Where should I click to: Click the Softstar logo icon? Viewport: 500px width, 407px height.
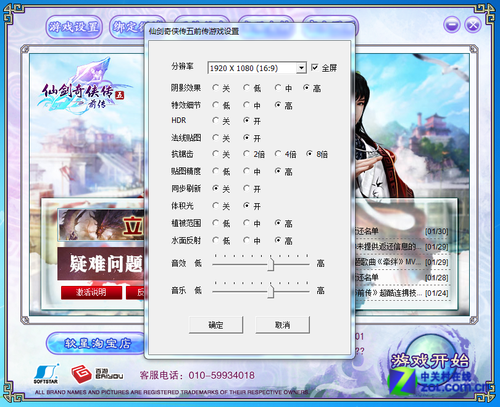[46, 374]
